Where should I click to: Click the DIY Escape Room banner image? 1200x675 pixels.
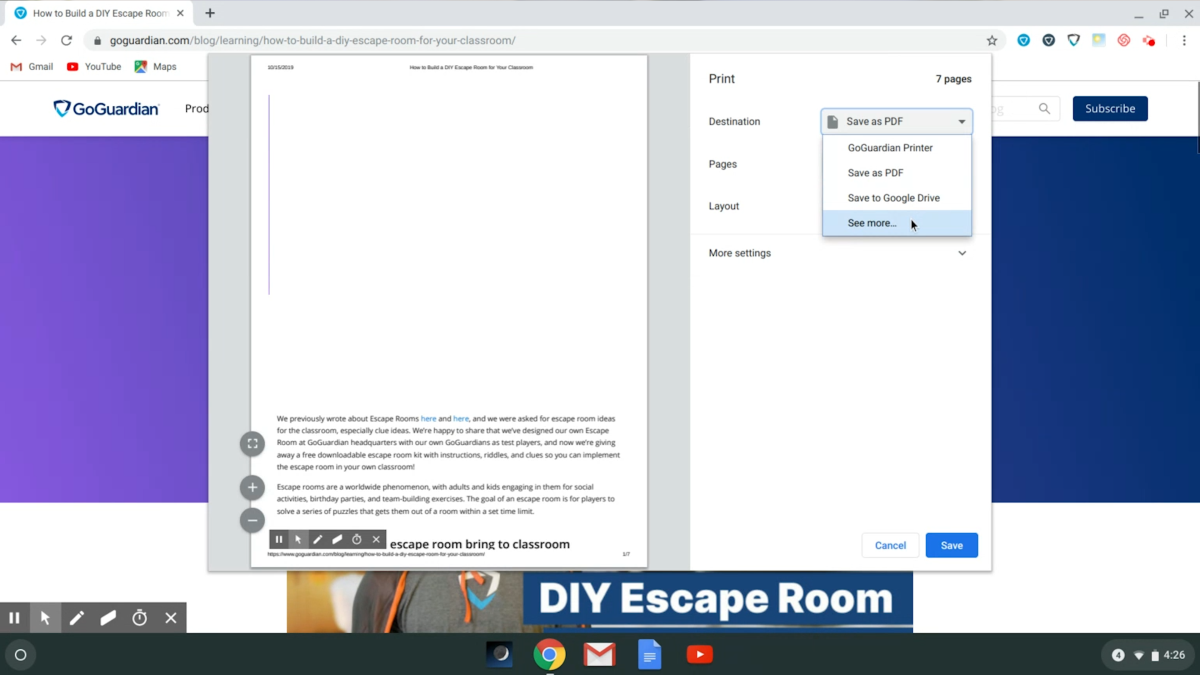click(600, 601)
